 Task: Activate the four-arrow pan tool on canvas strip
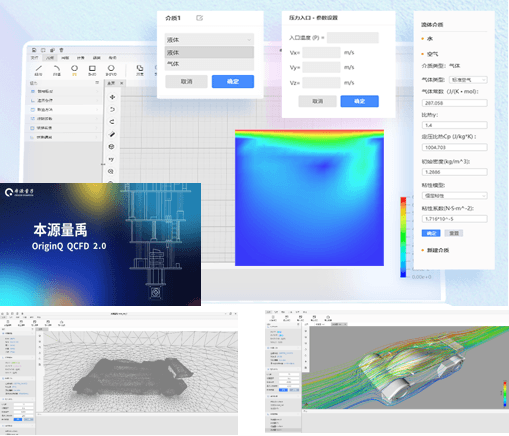112,97
